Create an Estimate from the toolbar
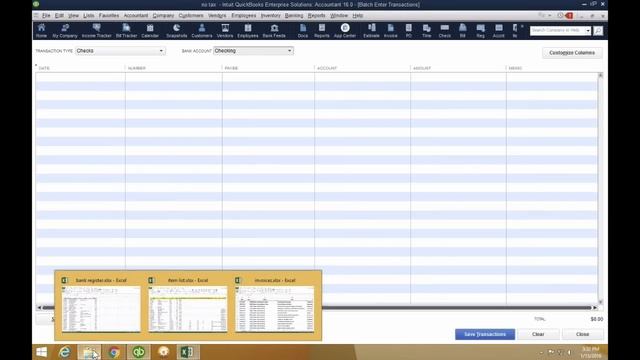 (x=371, y=31)
